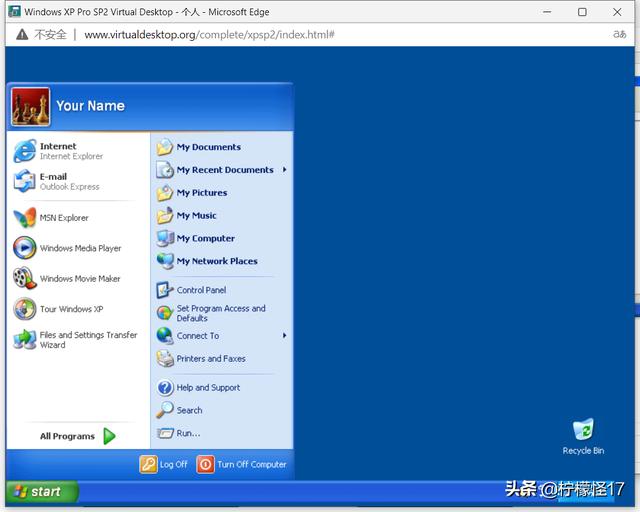The width and height of the screenshot is (640, 512).
Task: Click the My Pictures text label
Action: [202, 193]
